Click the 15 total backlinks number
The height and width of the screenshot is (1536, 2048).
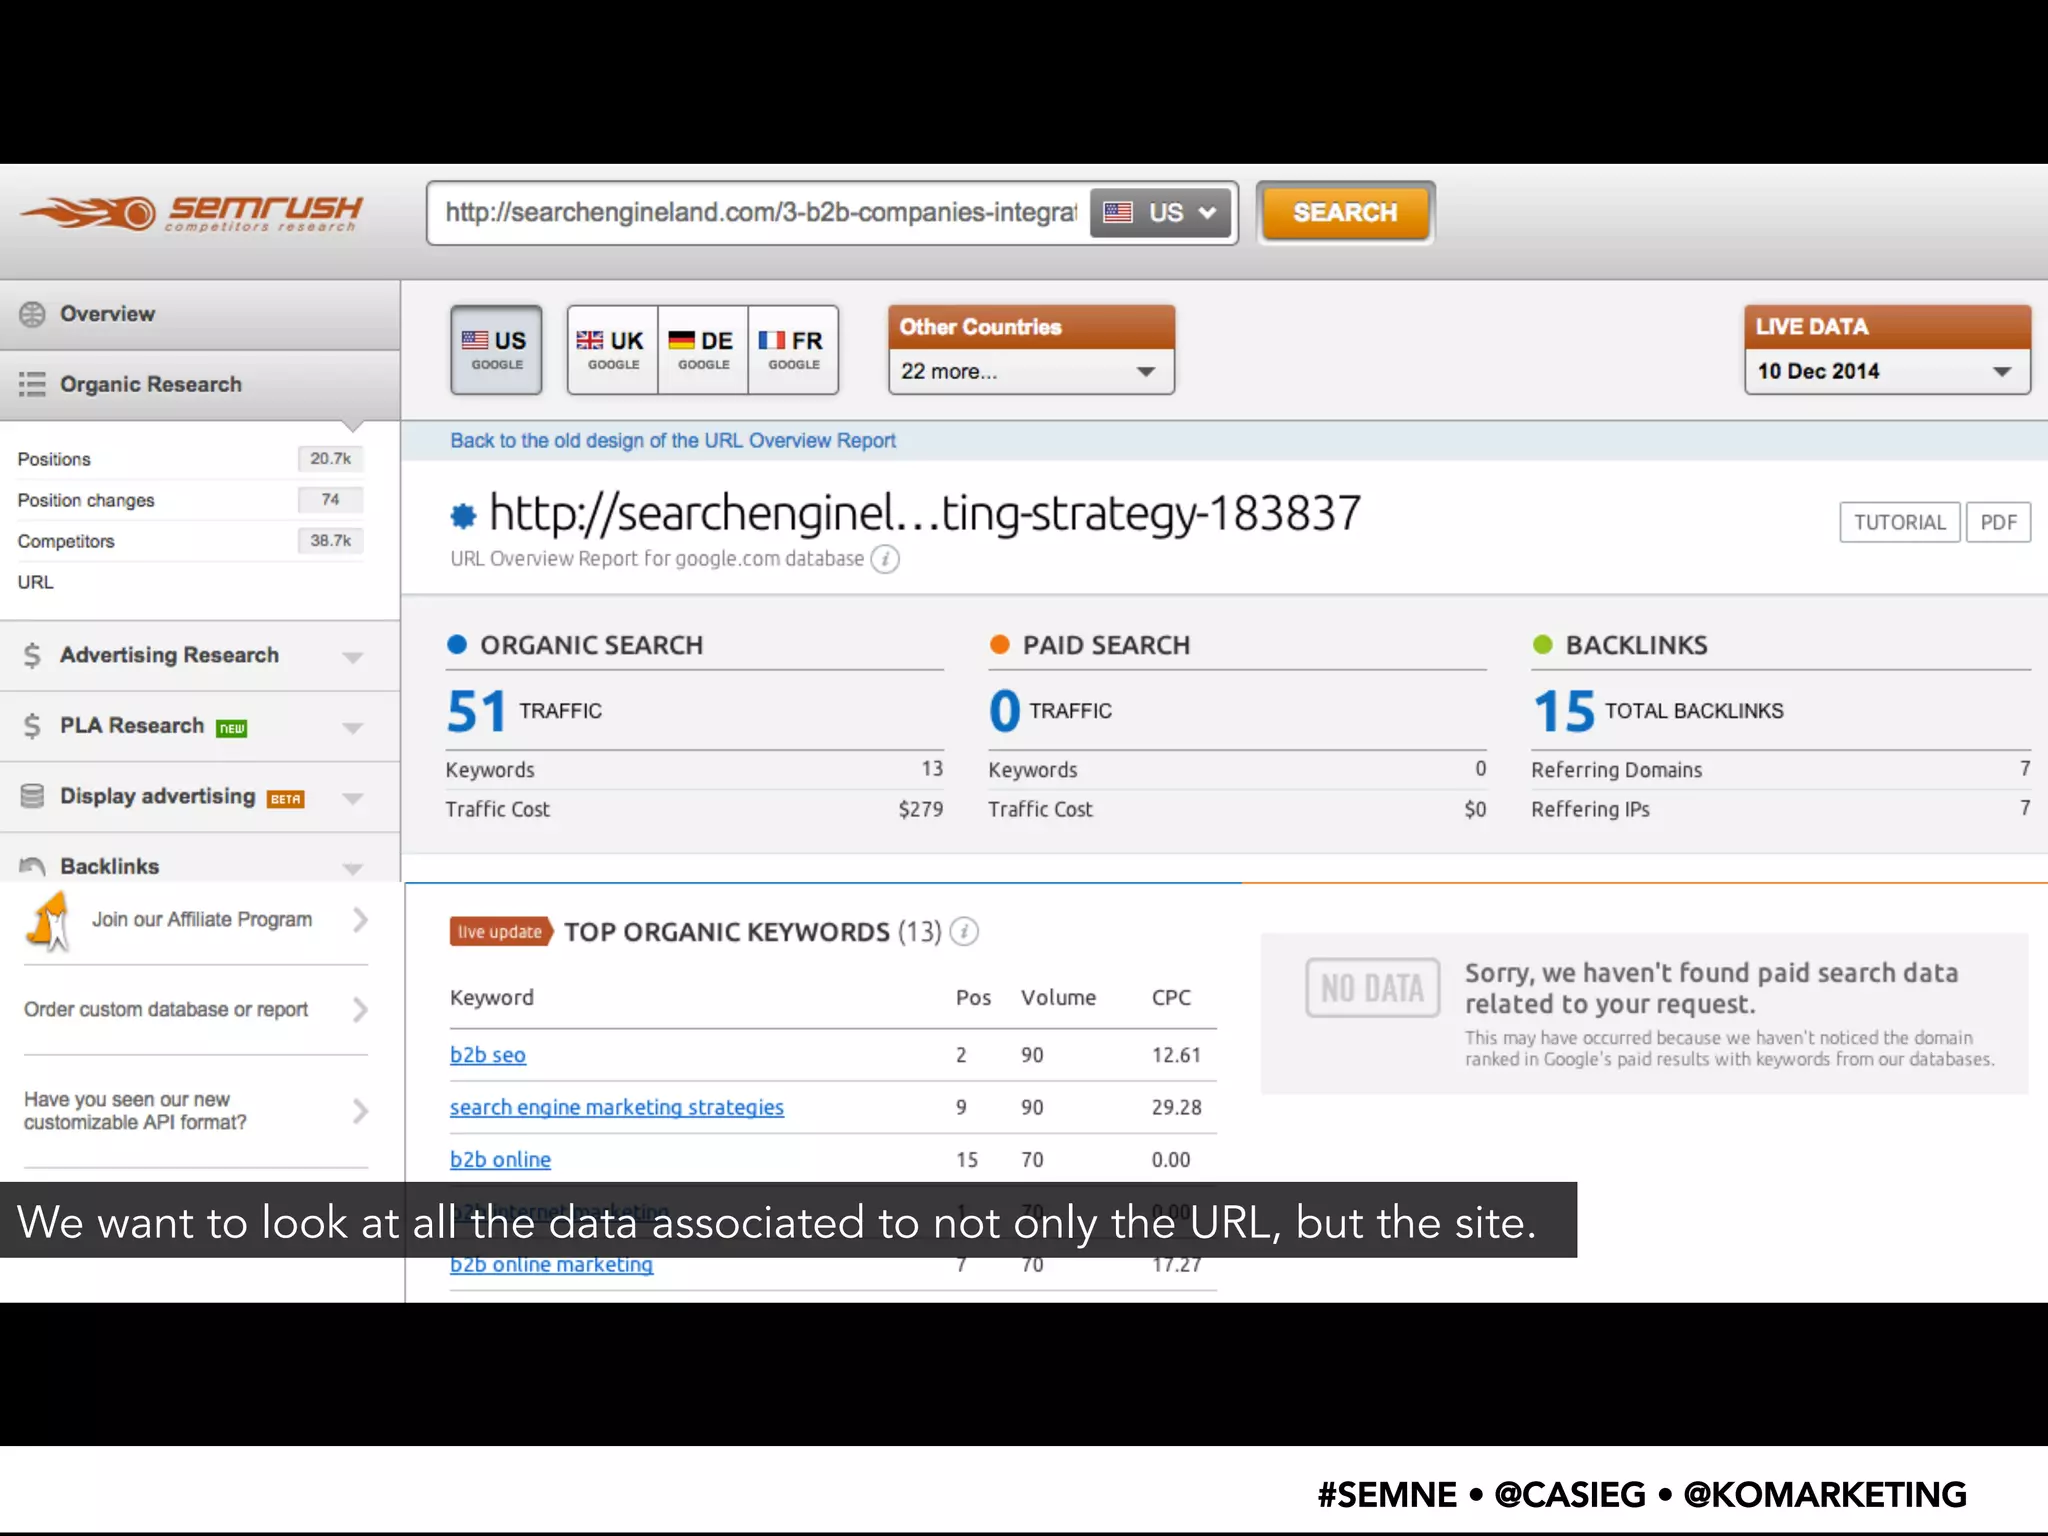point(1564,712)
